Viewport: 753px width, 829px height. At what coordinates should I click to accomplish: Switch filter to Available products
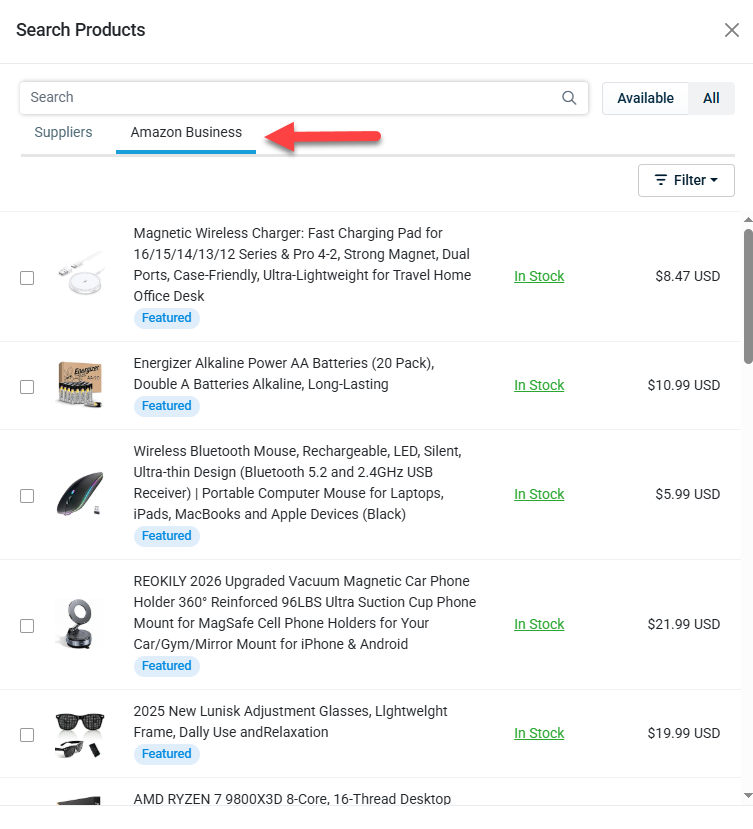(x=645, y=98)
